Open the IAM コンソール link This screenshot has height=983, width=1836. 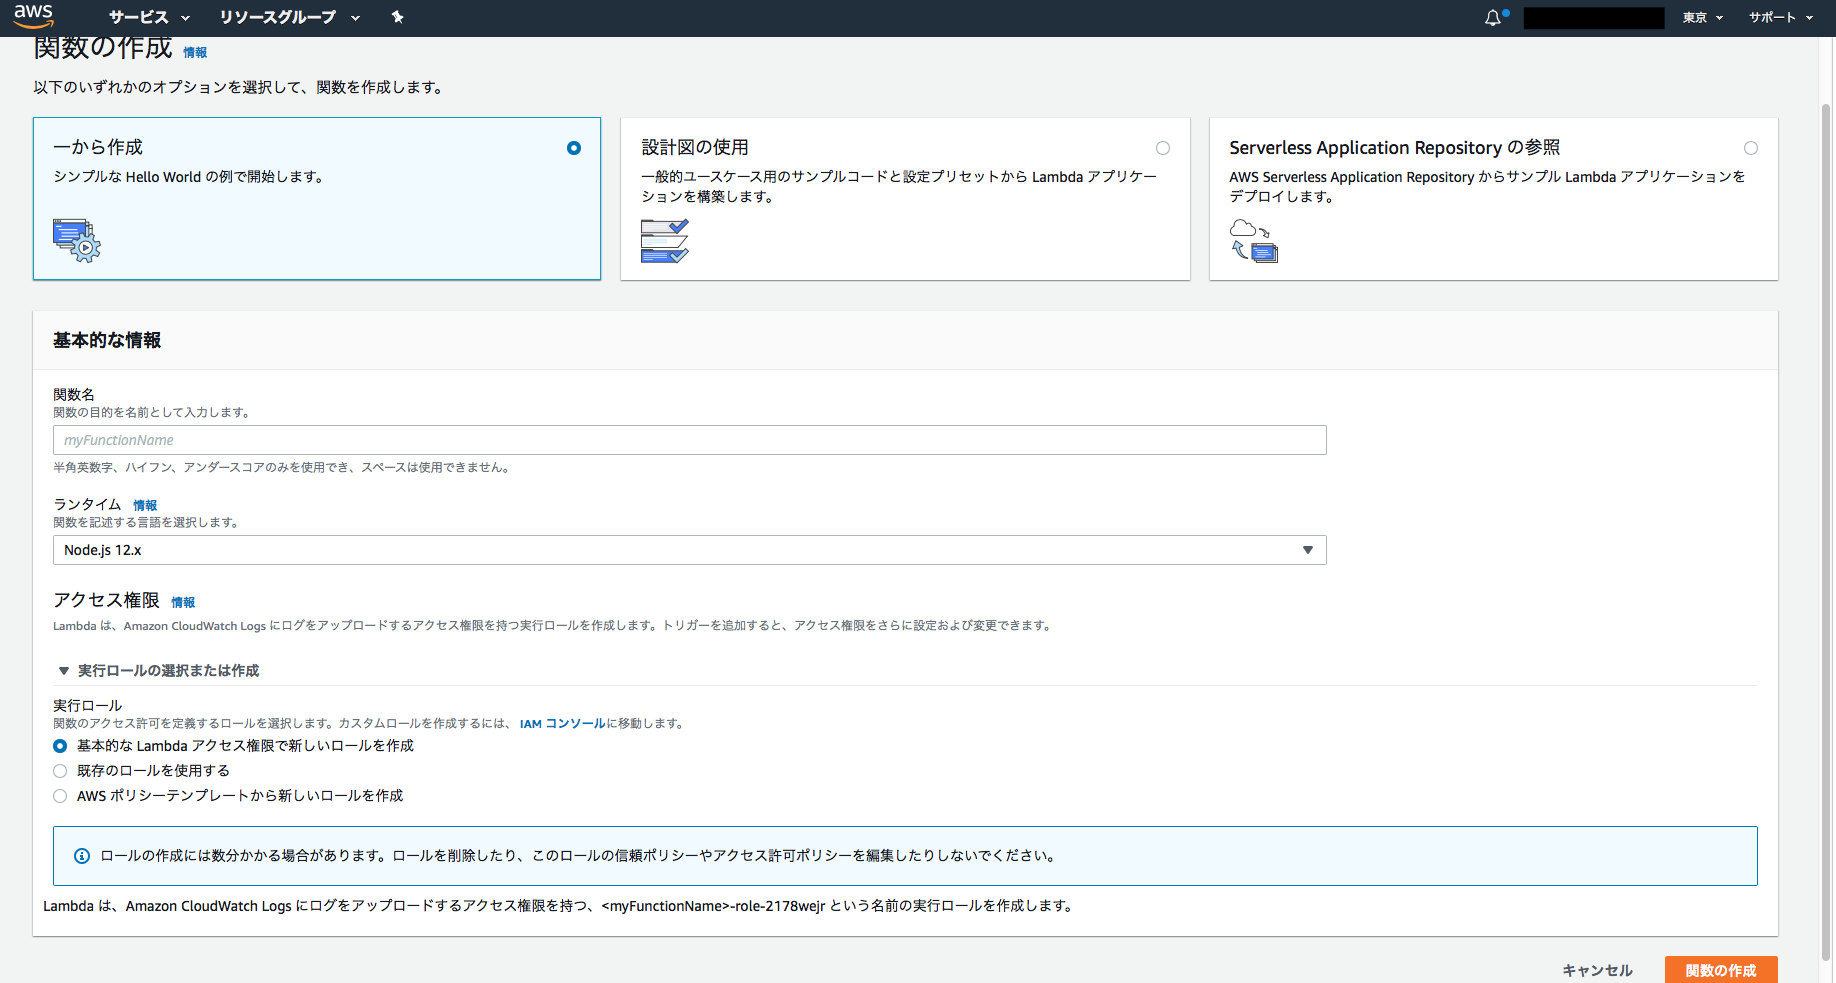click(x=562, y=723)
